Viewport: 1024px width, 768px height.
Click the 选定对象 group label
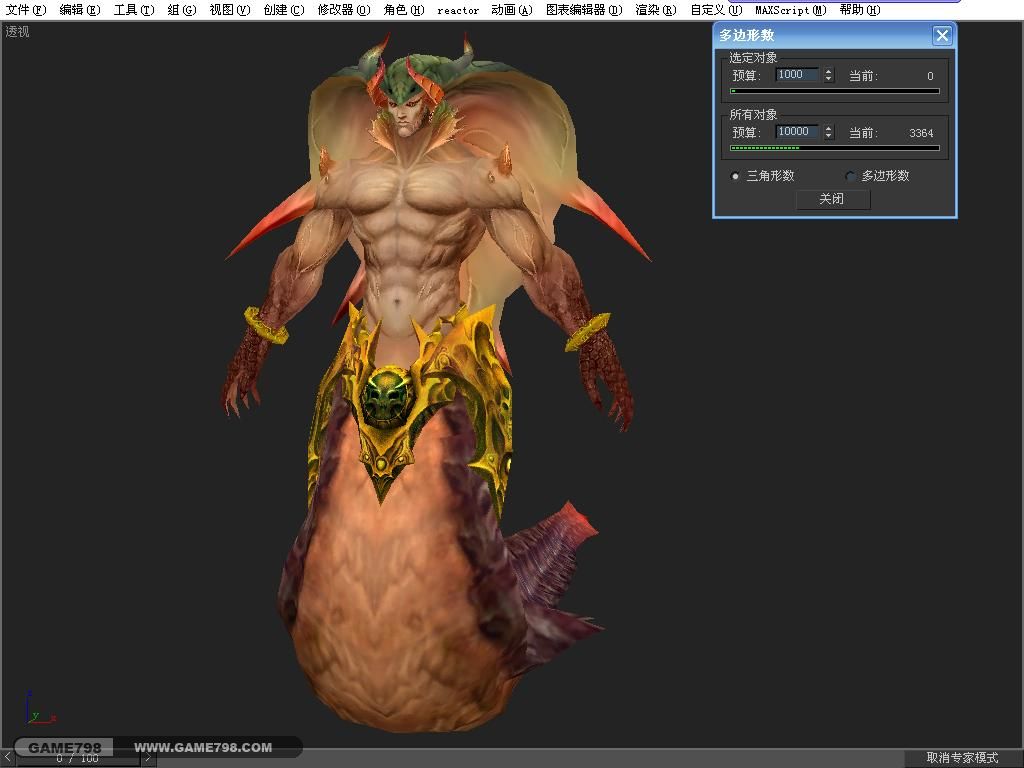pyautogui.click(x=753, y=58)
